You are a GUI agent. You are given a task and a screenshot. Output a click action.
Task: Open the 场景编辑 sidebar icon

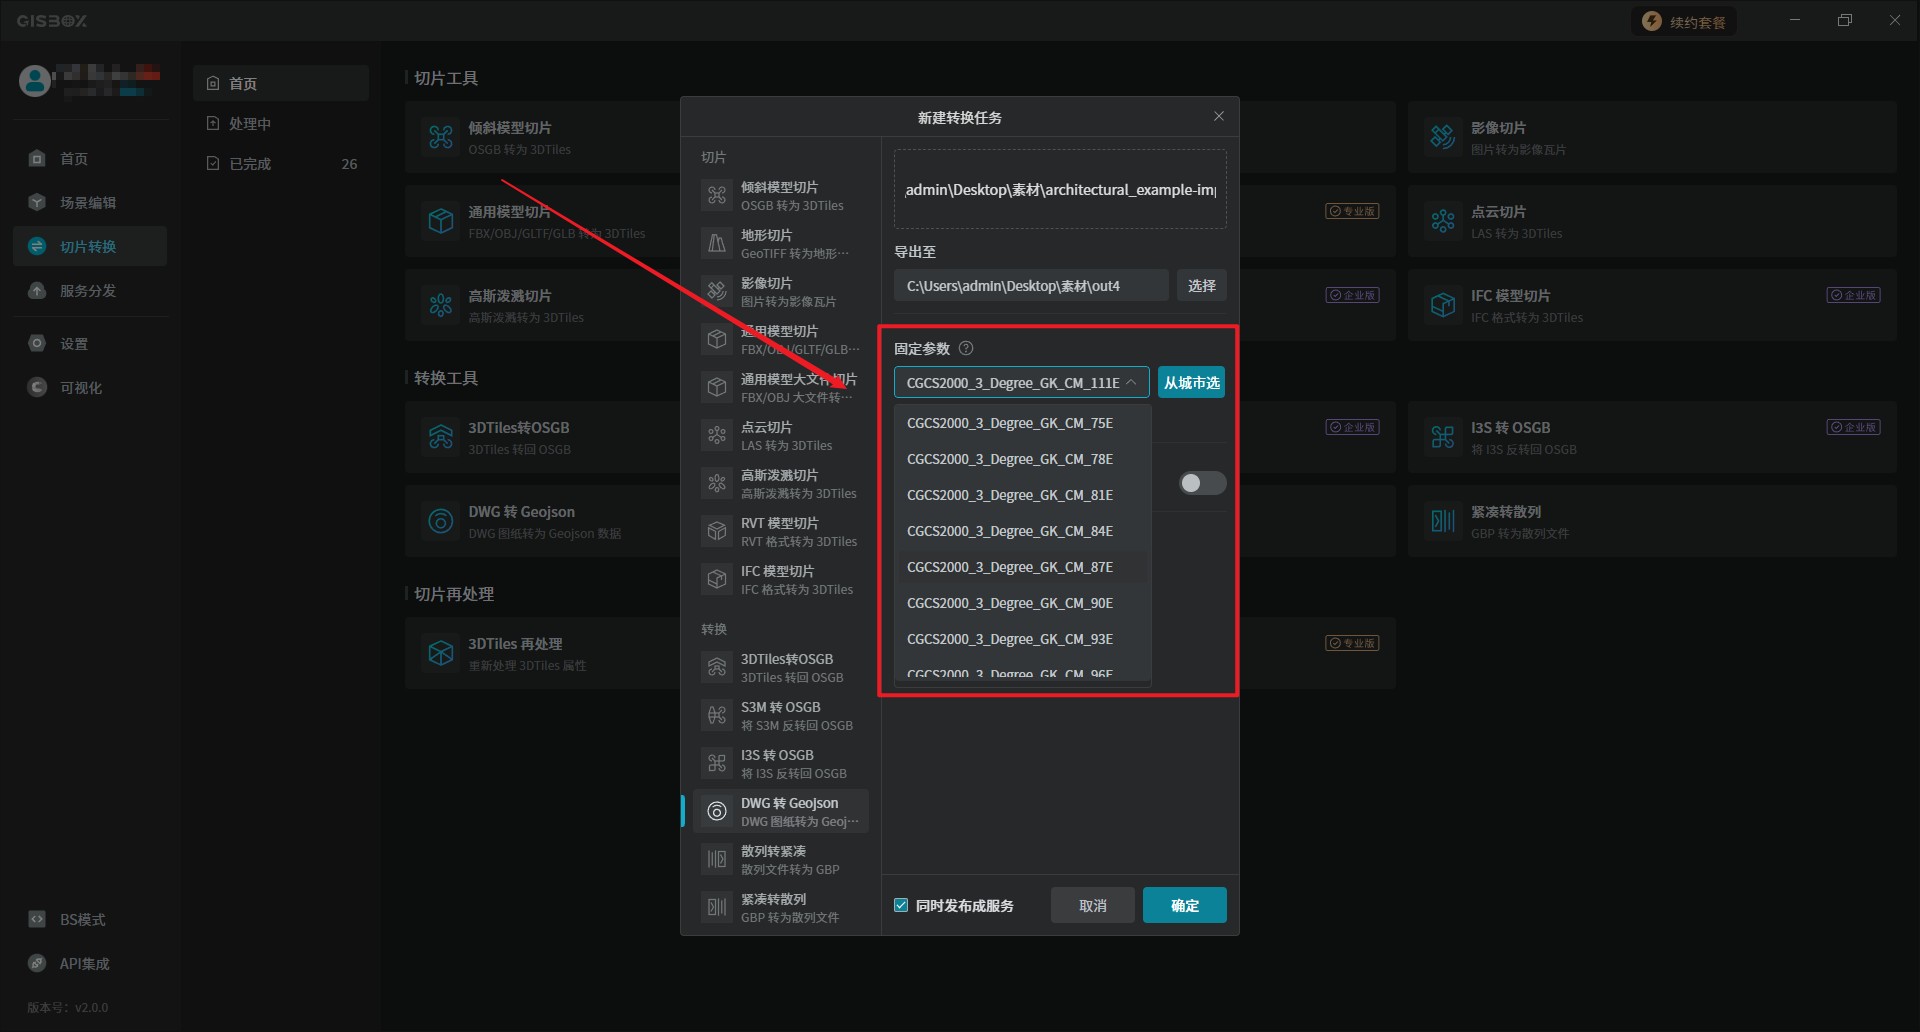click(37, 203)
